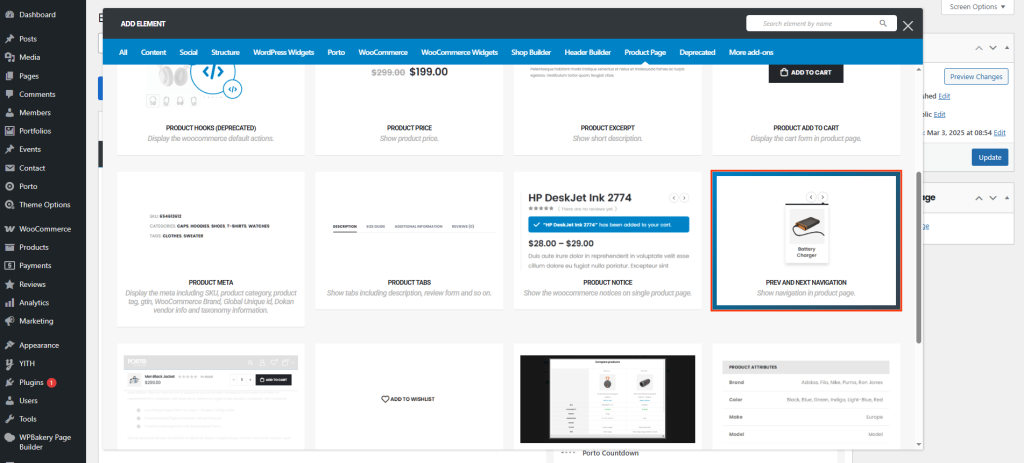Click the Marketing megaphone icon
The height and width of the screenshot is (463, 1024).
coord(8,321)
